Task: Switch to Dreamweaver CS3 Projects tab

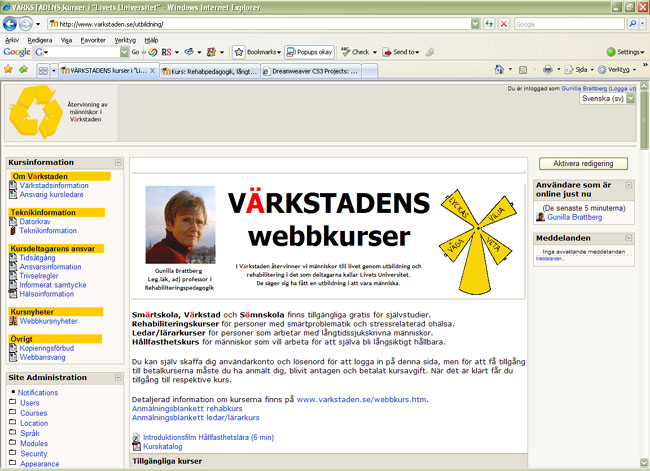Action: tap(311, 71)
